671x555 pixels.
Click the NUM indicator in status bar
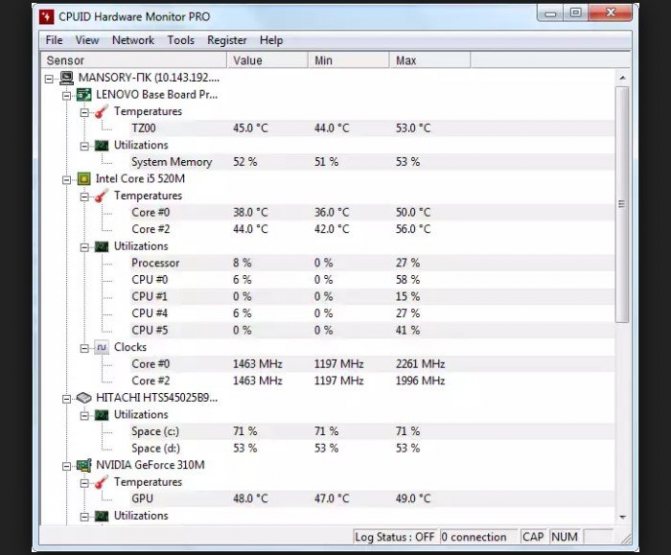pos(564,537)
